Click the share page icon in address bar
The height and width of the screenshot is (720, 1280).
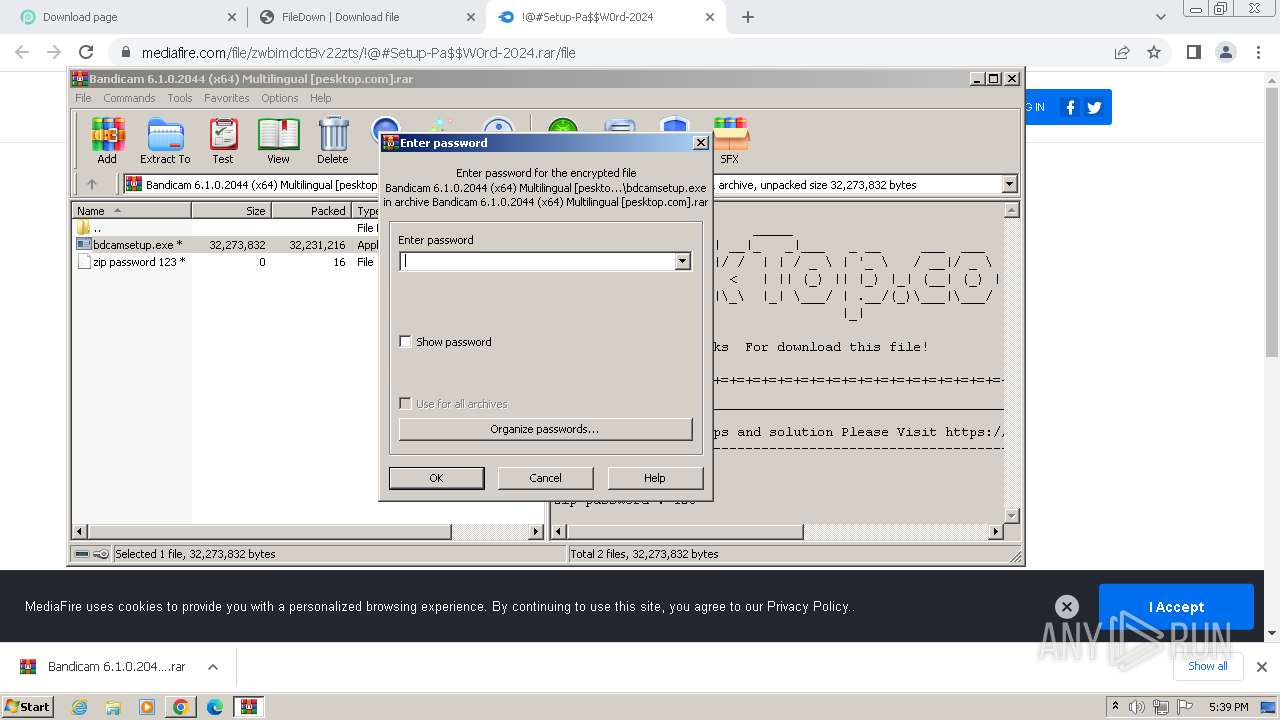[x=1122, y=53]
